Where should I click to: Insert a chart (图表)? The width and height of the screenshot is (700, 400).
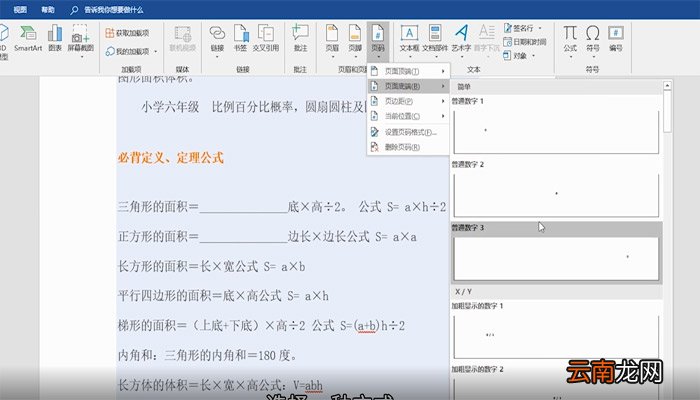click(55, 38)
